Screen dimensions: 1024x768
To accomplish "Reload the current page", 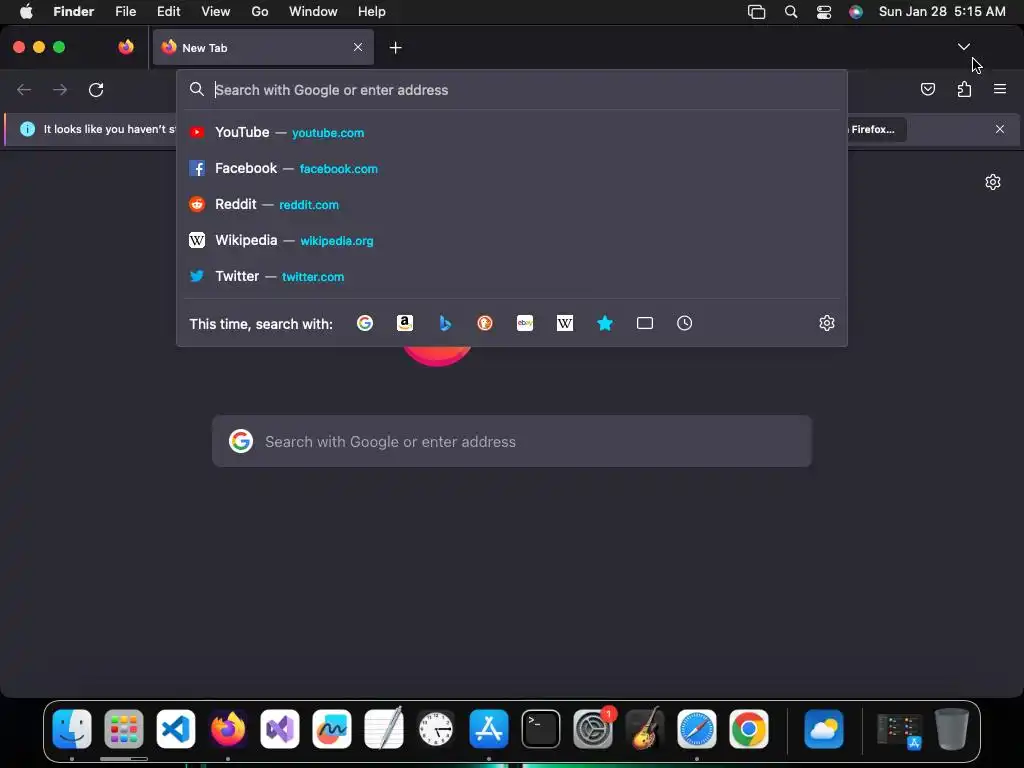I will coord(96,89).
